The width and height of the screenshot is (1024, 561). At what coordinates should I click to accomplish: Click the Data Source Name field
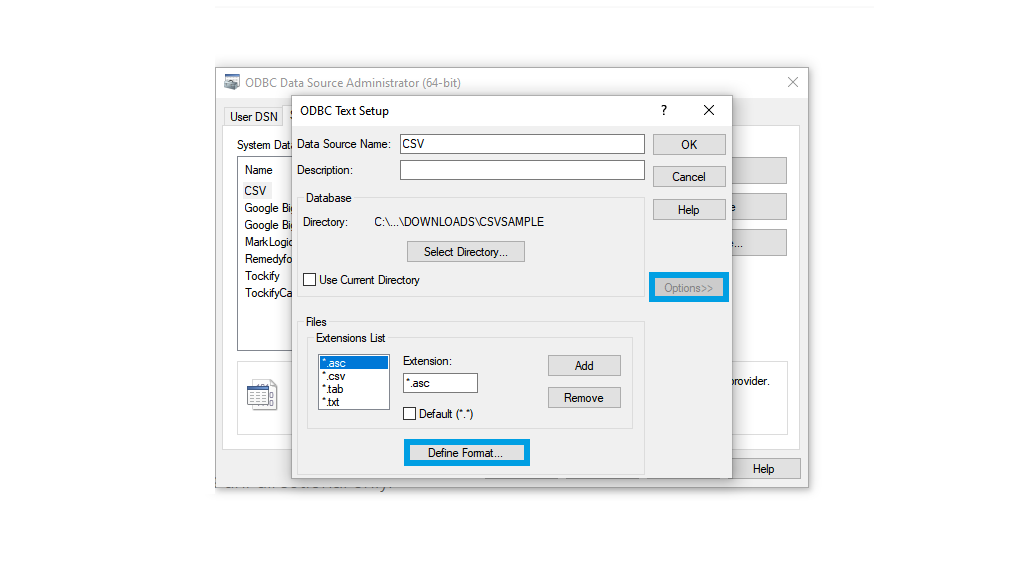522,144
